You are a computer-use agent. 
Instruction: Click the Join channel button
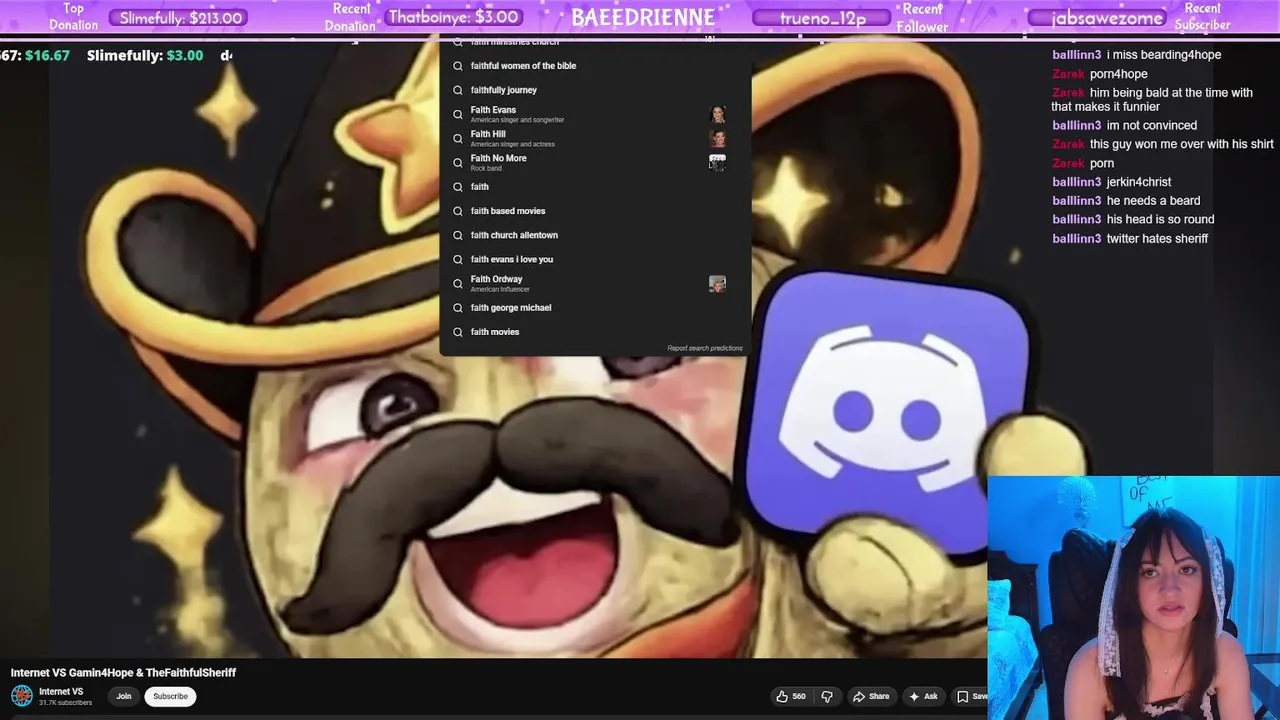coord(124,696)
